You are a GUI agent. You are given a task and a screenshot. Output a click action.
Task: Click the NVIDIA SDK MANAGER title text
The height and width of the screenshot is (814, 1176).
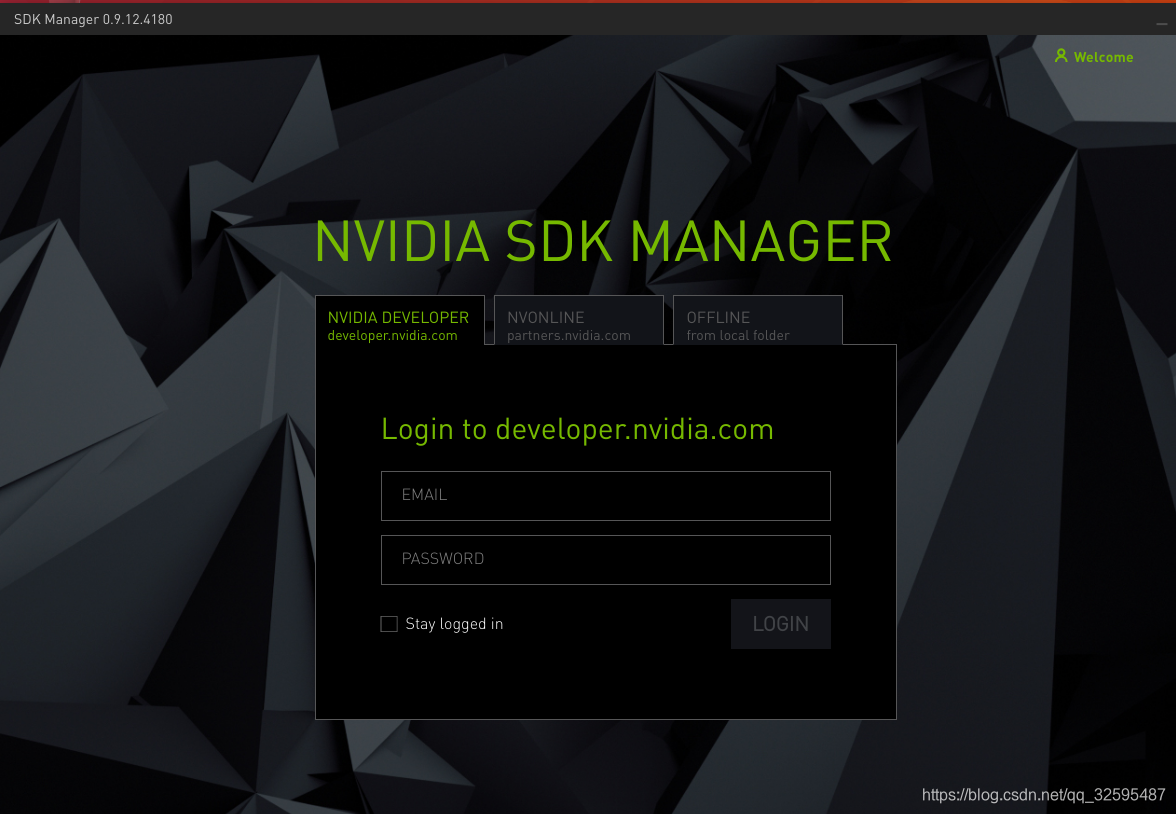tap(603, 242)
